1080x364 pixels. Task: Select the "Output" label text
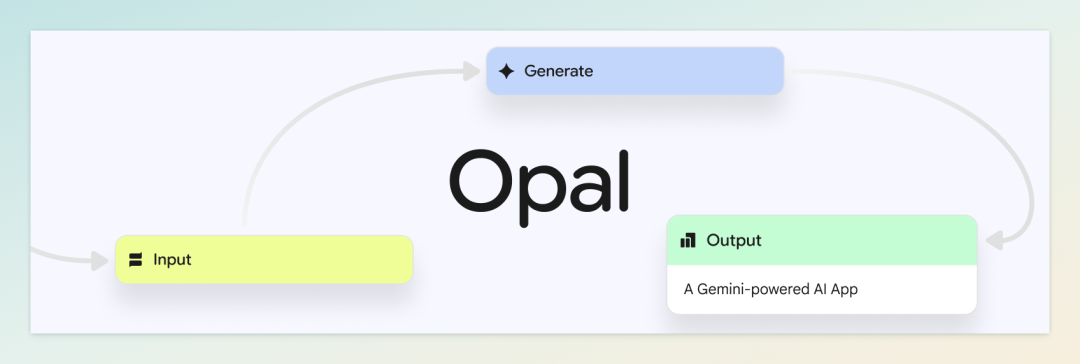tap(734, 241)
